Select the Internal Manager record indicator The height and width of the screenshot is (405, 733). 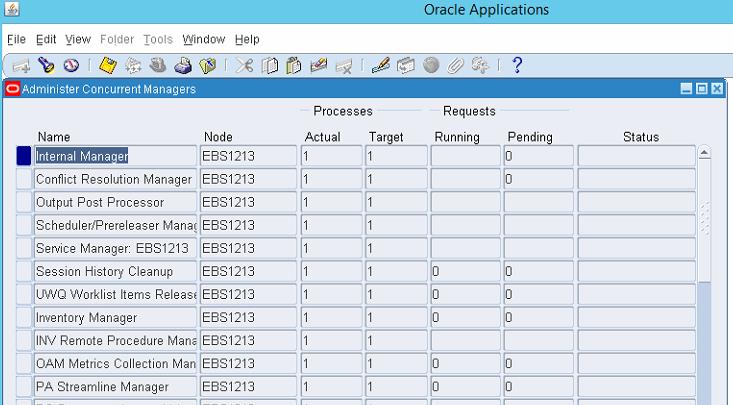pos(24,156)
